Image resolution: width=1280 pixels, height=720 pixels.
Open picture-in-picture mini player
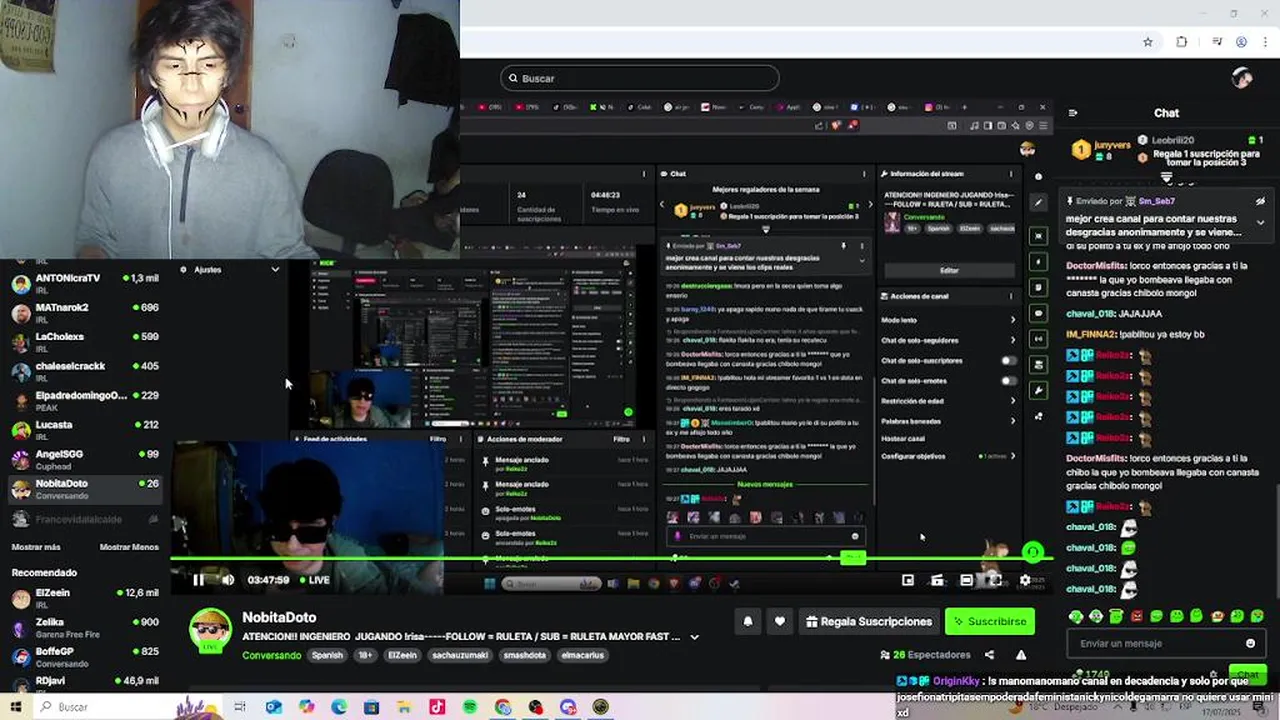pos(908,580)
